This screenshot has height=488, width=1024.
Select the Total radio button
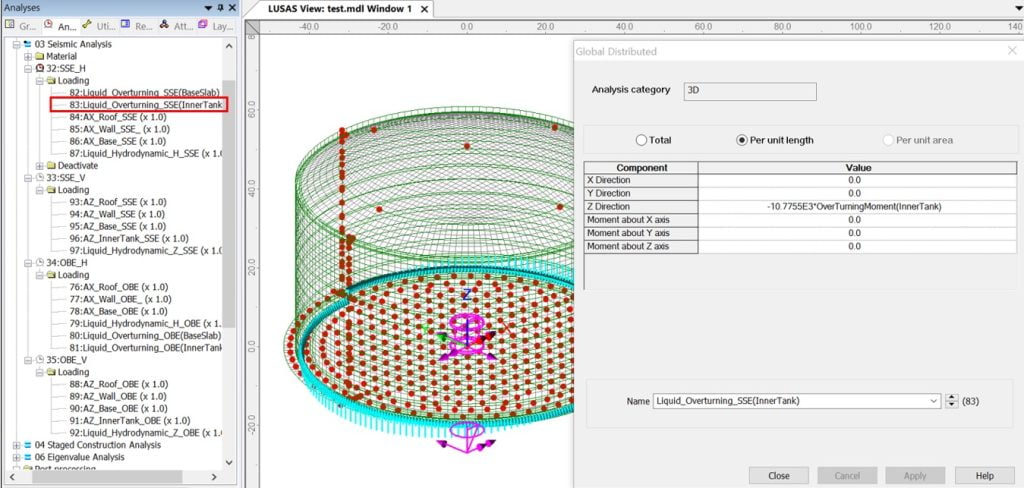(642, 140)
